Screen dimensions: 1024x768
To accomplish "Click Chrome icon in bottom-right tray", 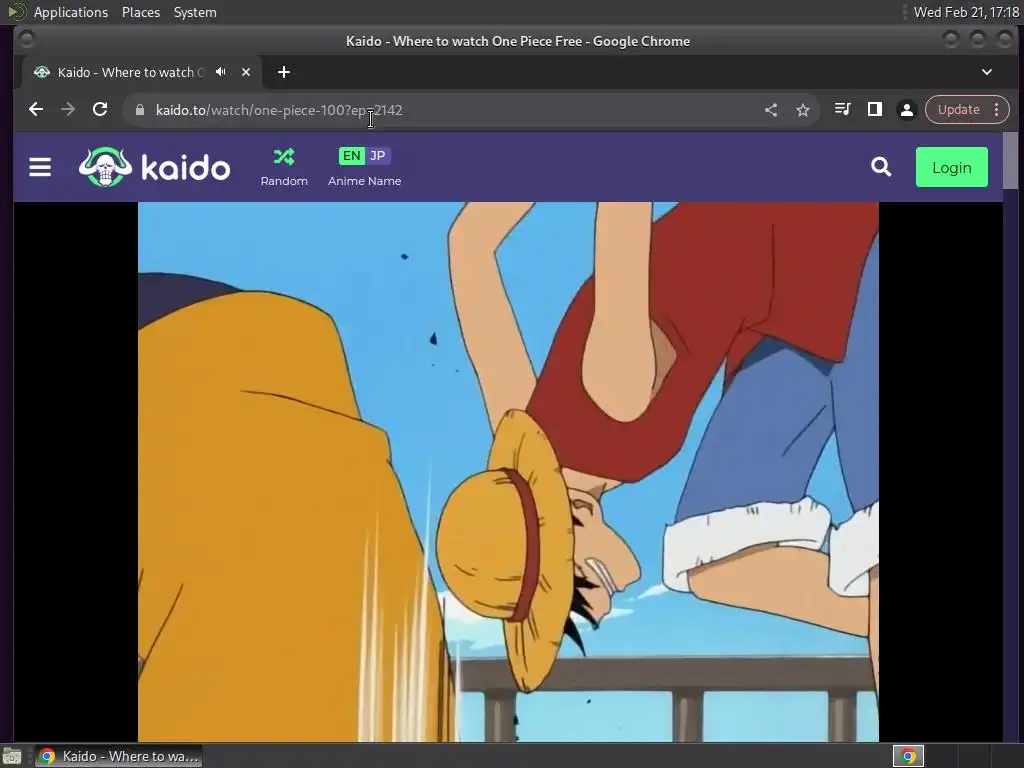I will pos(908,756).
